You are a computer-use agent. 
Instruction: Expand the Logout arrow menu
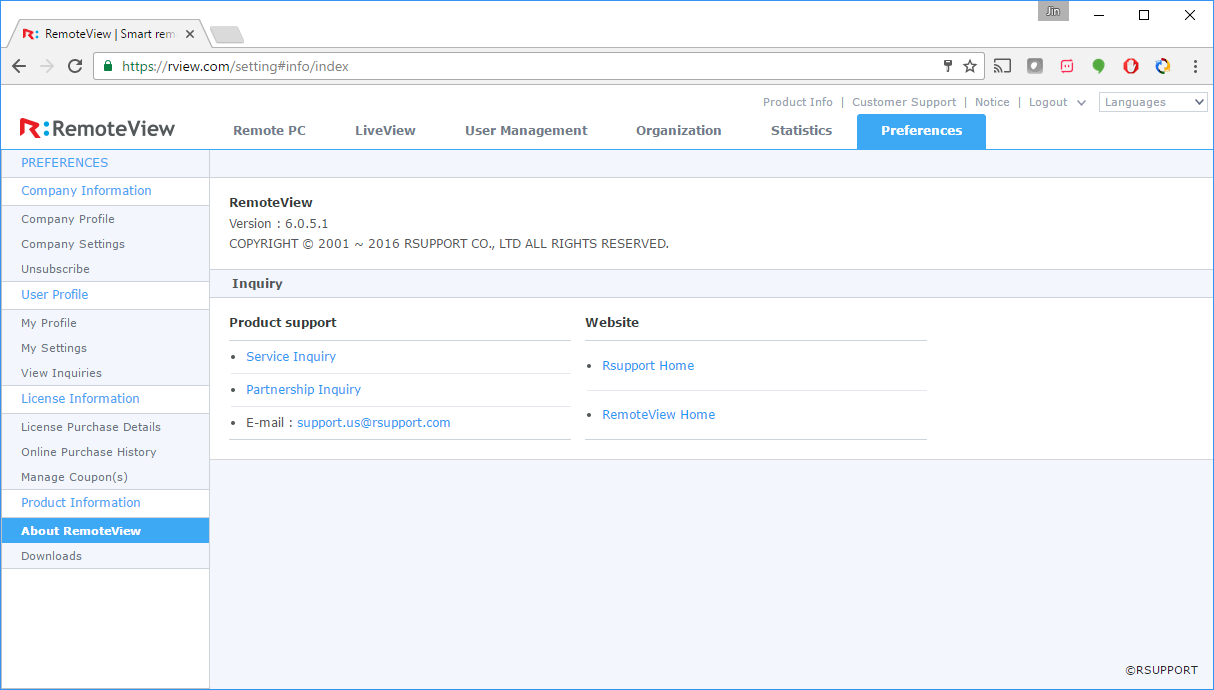tap(1081, 102)
